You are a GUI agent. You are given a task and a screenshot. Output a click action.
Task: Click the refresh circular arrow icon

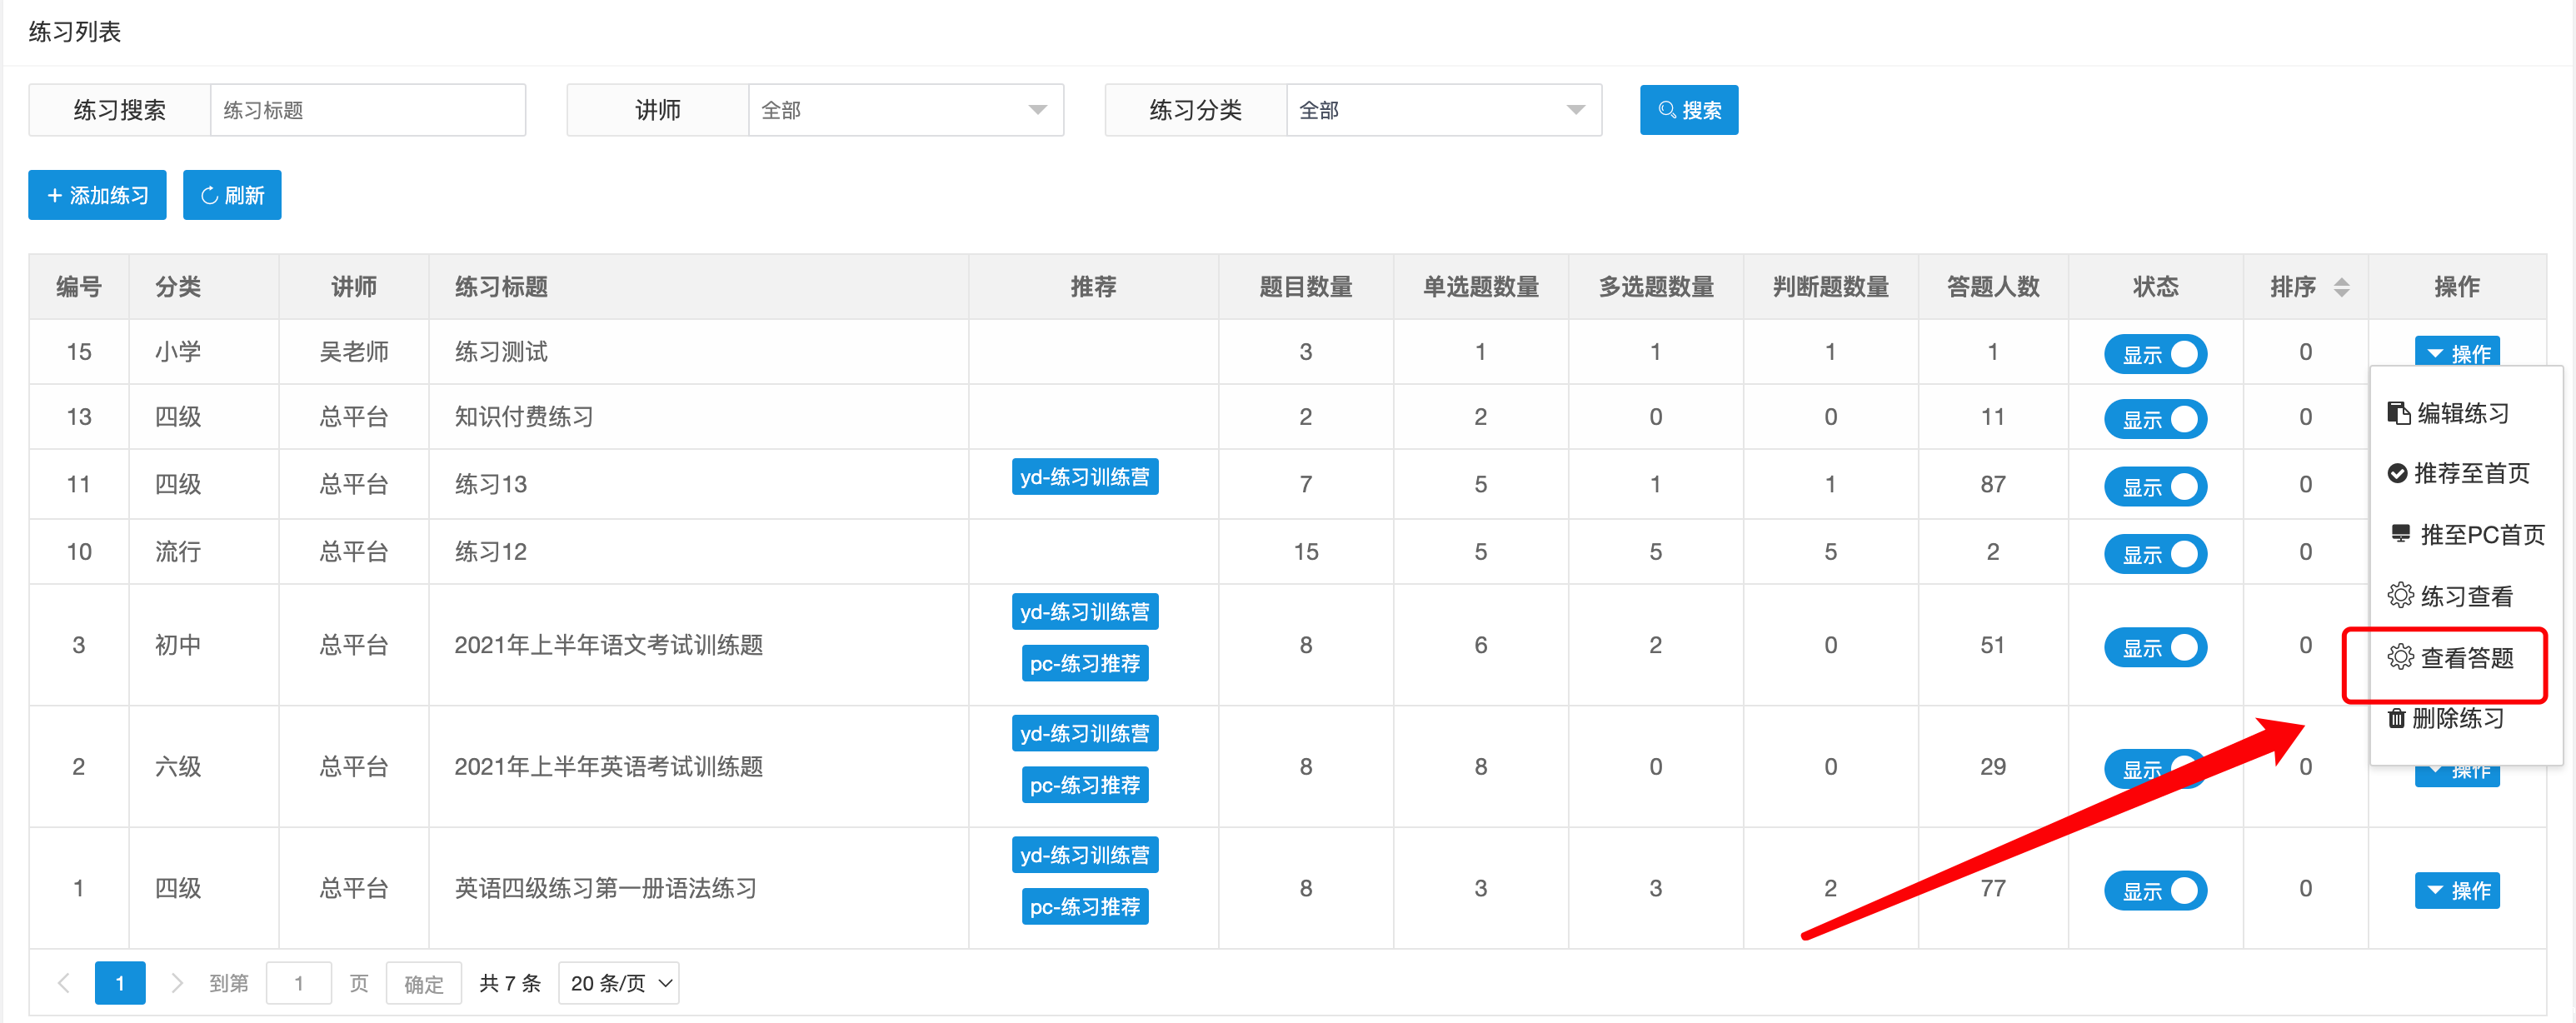[209, 196]
